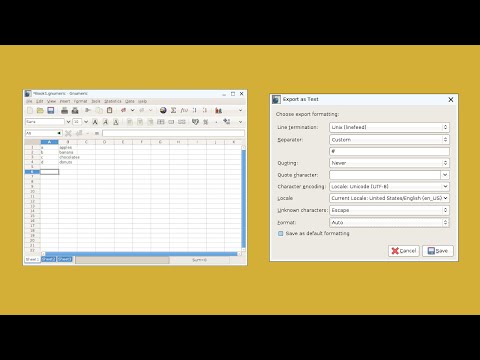This screenshot has width=480, height=360.
Task: Open the Unknown characters dropdown
Action: pos(389,210)
